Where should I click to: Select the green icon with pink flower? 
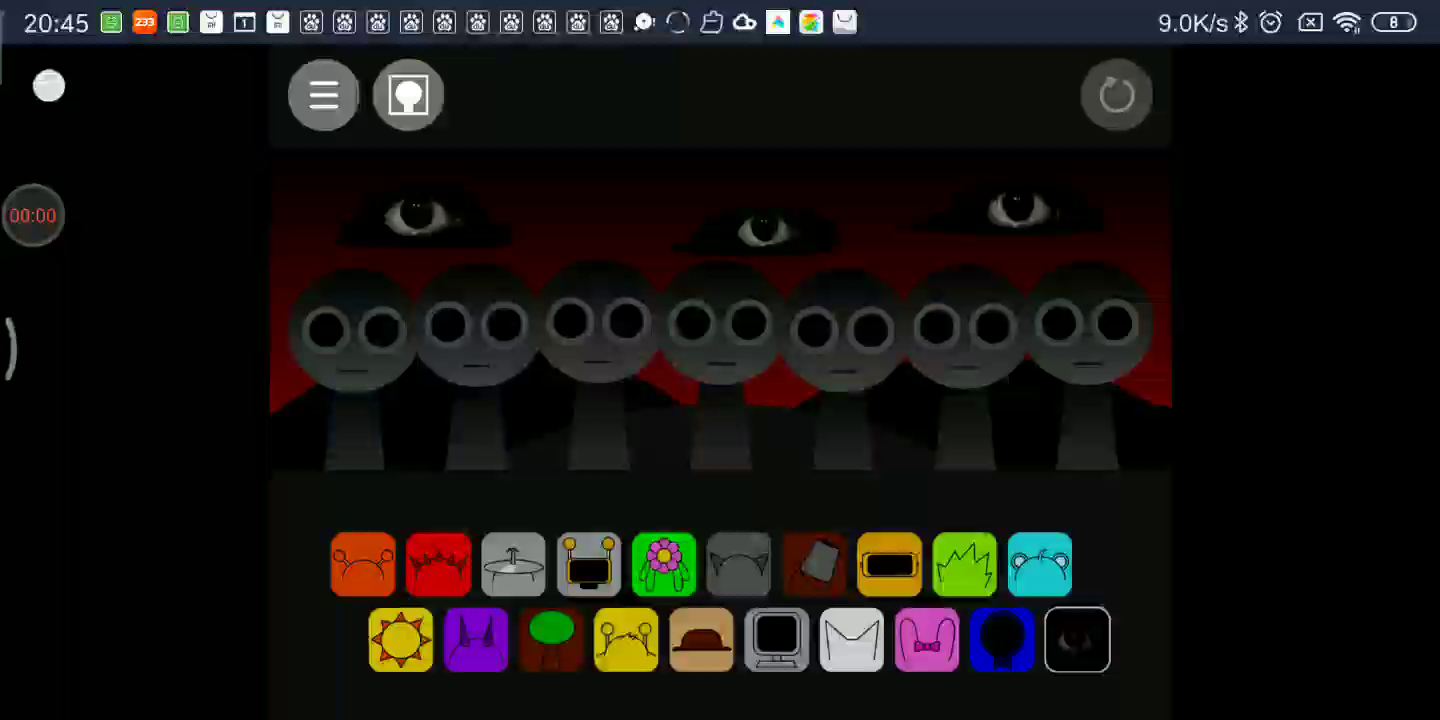point(664,565)
